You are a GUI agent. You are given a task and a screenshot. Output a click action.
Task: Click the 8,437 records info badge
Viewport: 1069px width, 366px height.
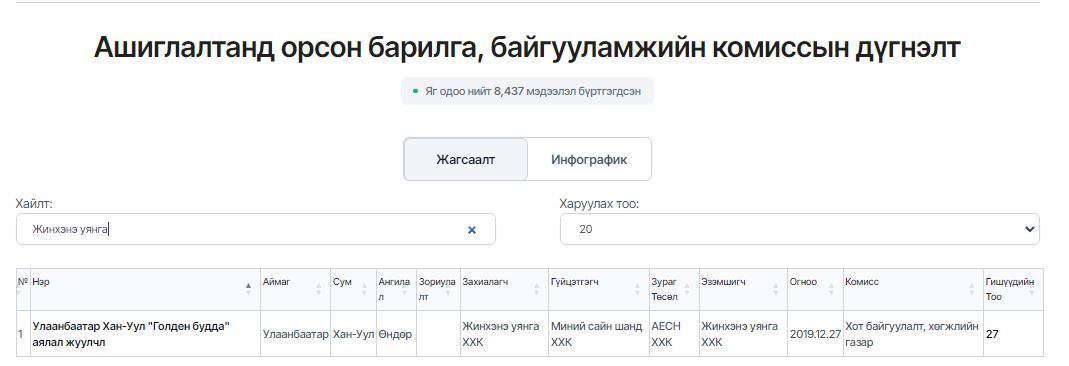[x=527, y=91]
